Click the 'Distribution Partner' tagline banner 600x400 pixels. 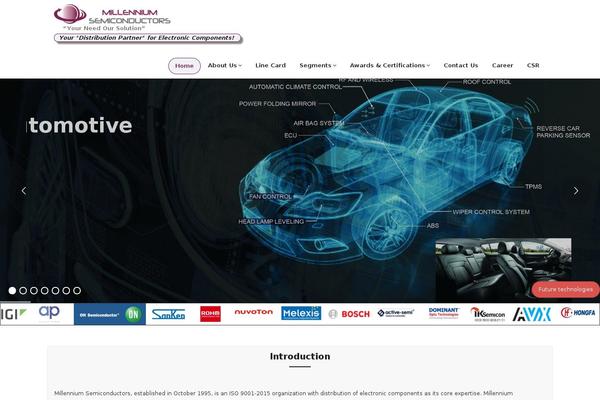(x=148, y=38)
